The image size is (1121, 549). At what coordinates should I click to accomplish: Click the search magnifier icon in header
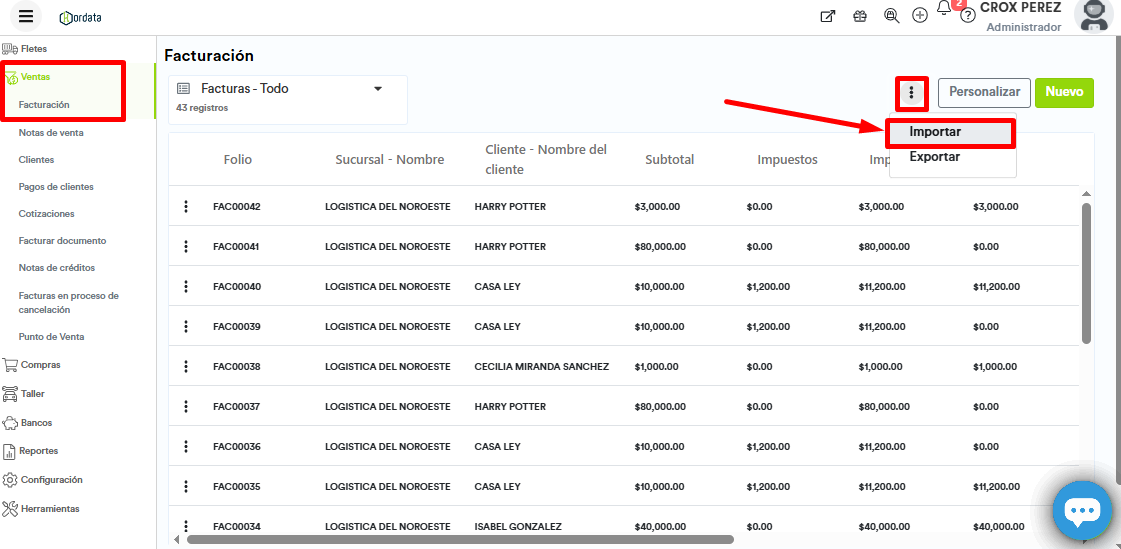click(x=891, y=16)
